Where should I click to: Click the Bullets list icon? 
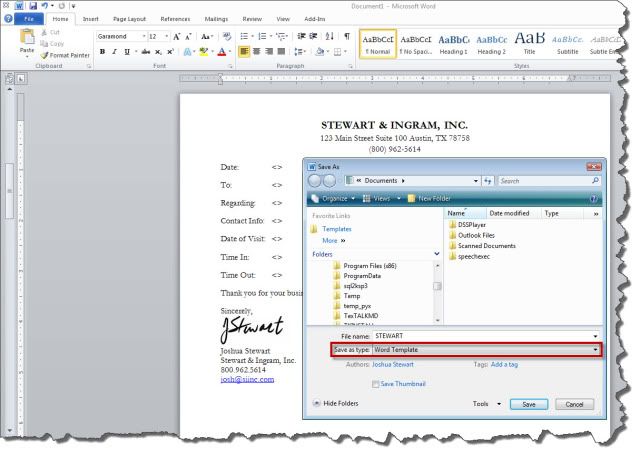coord(244,36)
